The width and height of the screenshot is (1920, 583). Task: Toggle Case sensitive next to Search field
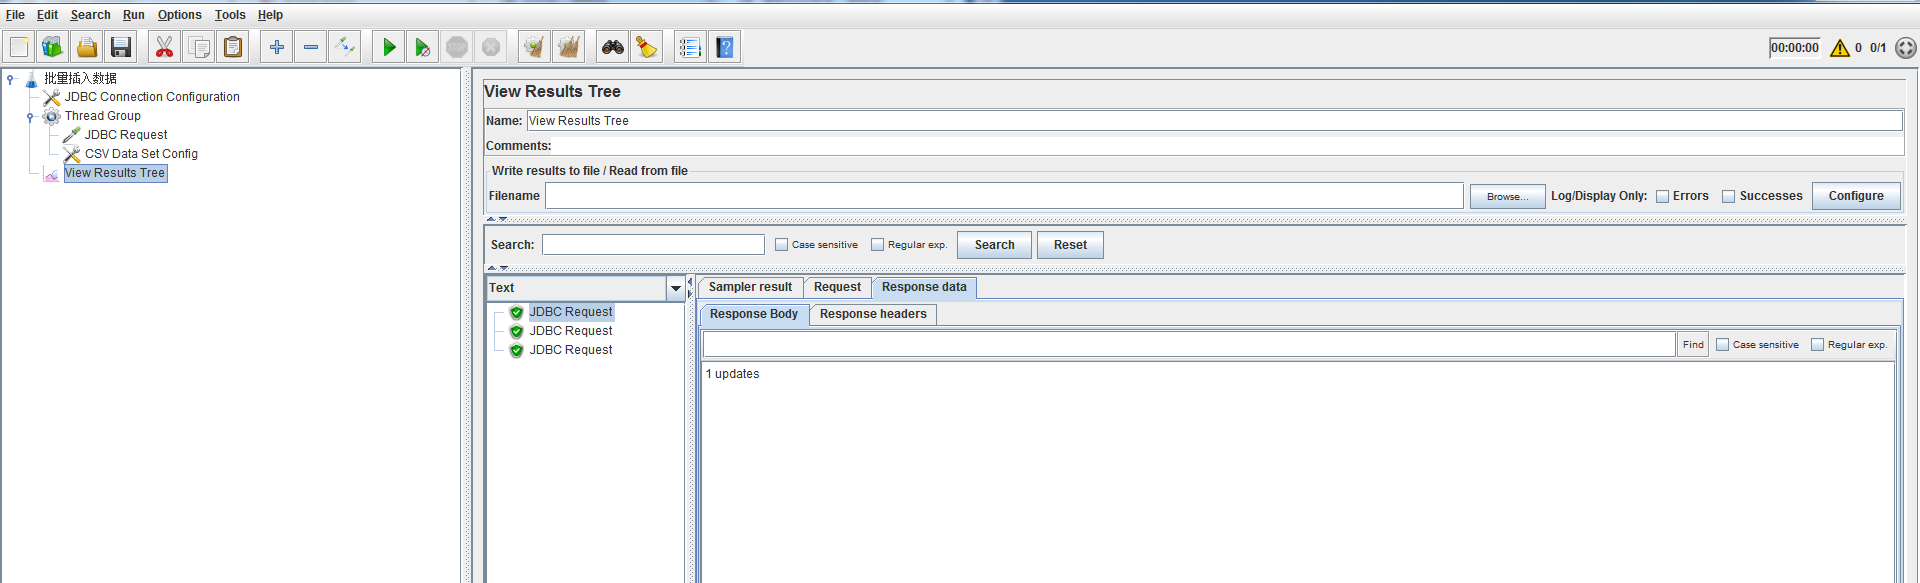tap(781, 245)
